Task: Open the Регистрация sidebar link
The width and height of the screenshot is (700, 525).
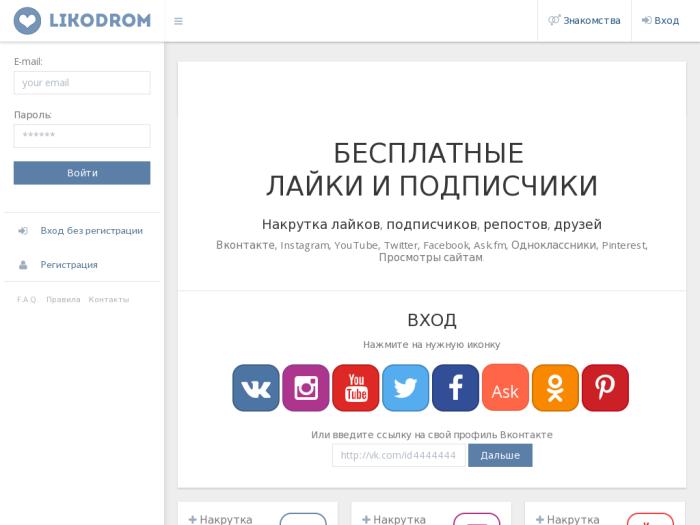Action: click(69, 265)
